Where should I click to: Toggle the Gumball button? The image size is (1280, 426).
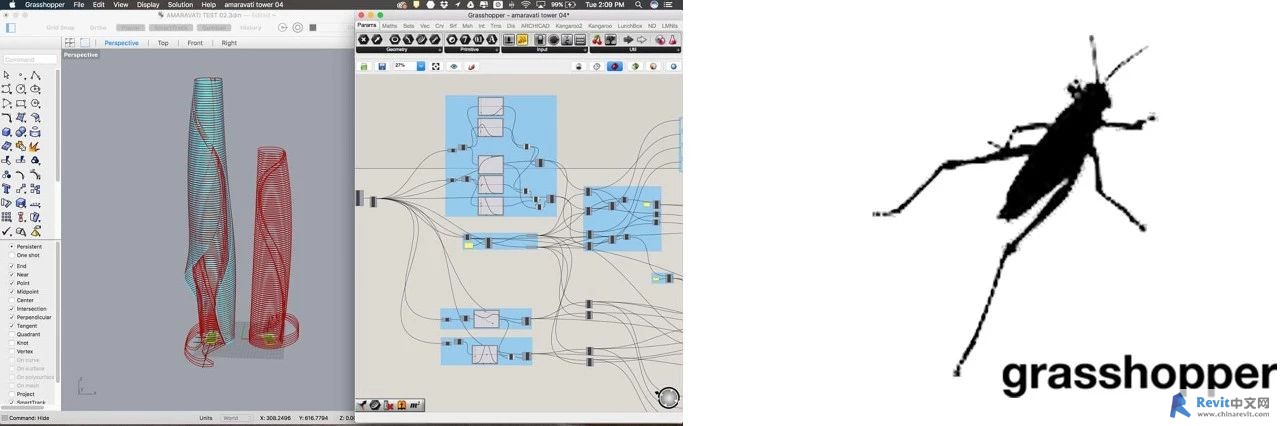point(214,27)
